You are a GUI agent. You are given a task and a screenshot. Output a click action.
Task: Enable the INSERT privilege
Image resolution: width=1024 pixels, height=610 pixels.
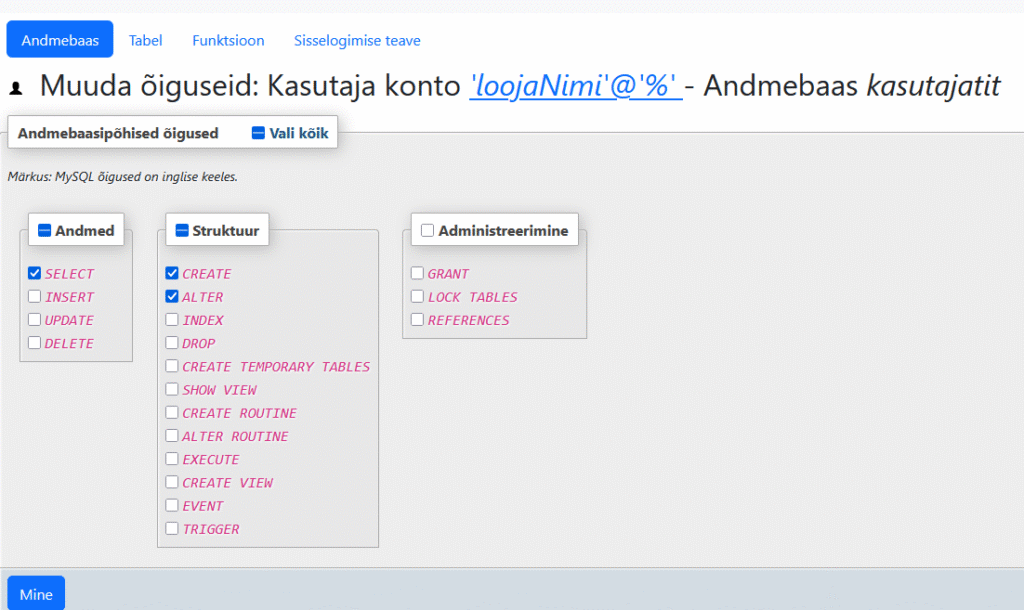(x=35, y=296)
